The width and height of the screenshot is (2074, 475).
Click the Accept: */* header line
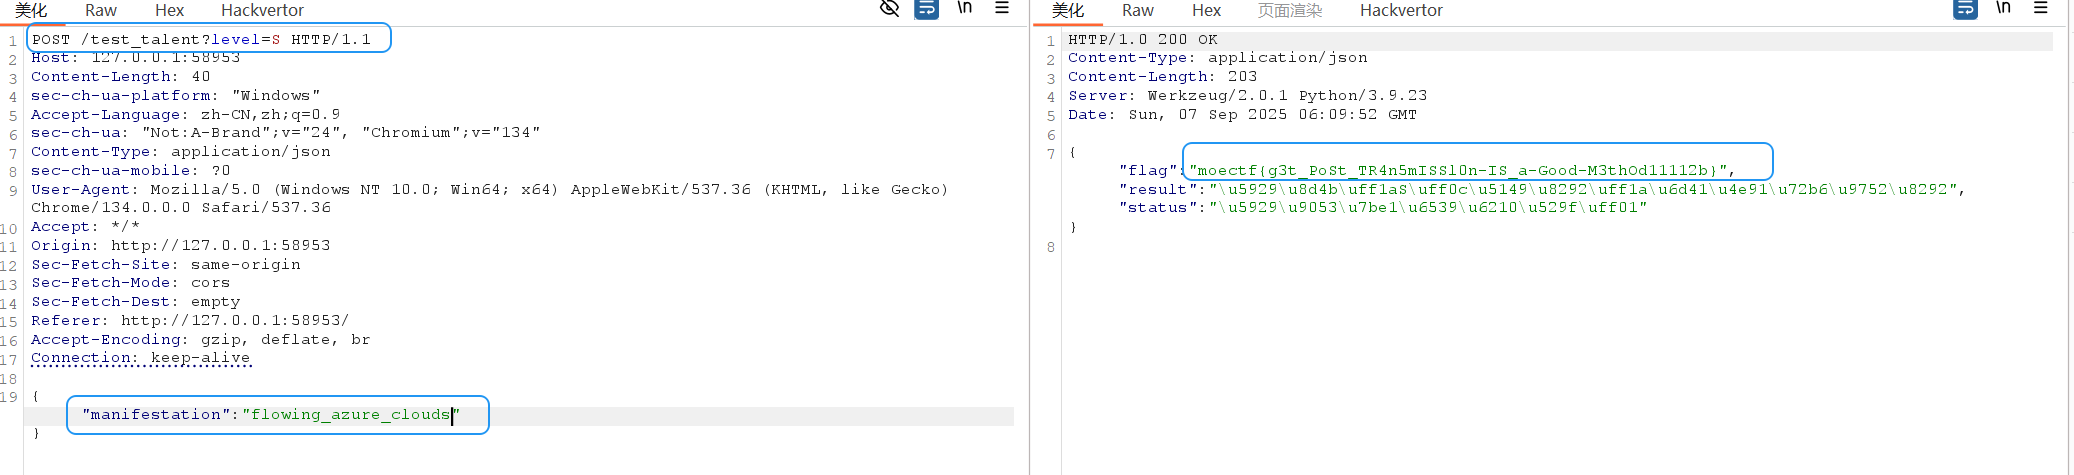pyautogui.click(x=85, y=227)
